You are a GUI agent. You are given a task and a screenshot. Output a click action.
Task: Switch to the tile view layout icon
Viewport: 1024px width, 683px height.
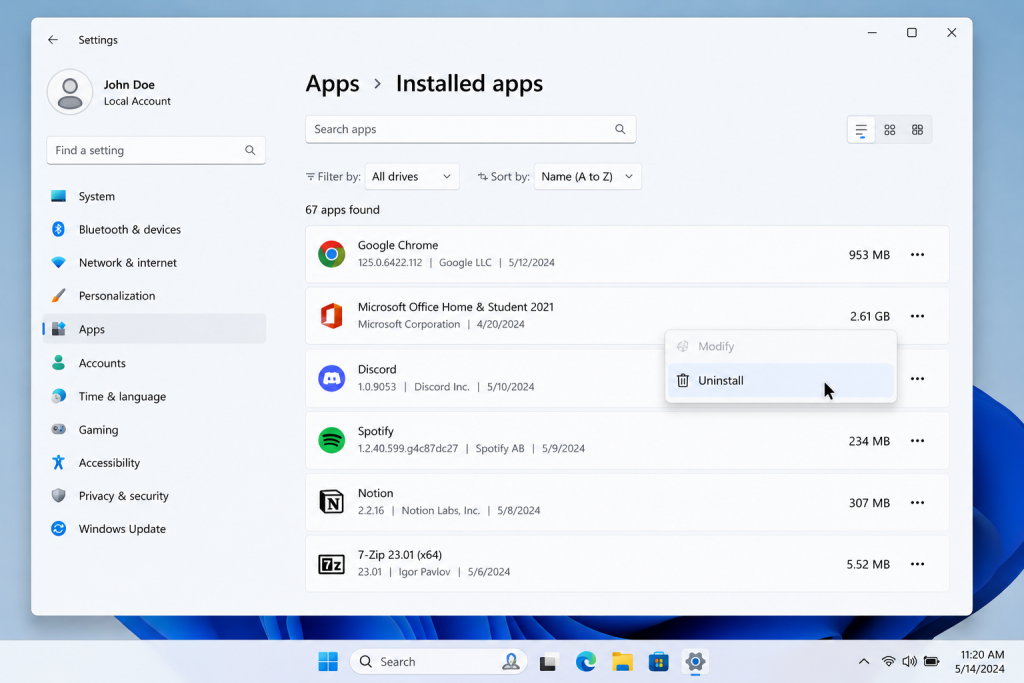pos(918,130)
